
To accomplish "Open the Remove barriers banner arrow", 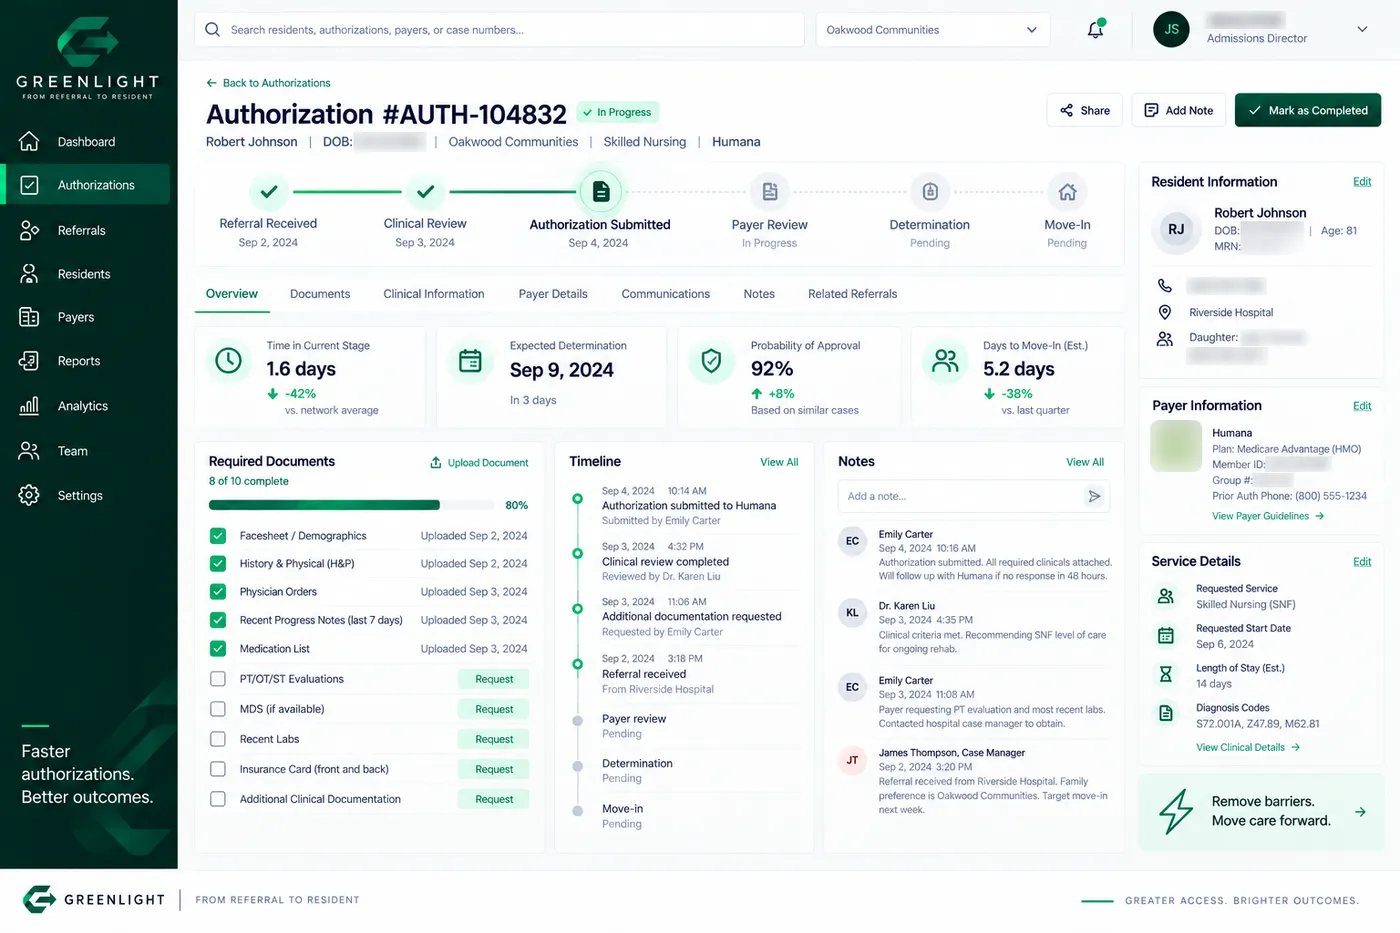I will (1360, 812).
